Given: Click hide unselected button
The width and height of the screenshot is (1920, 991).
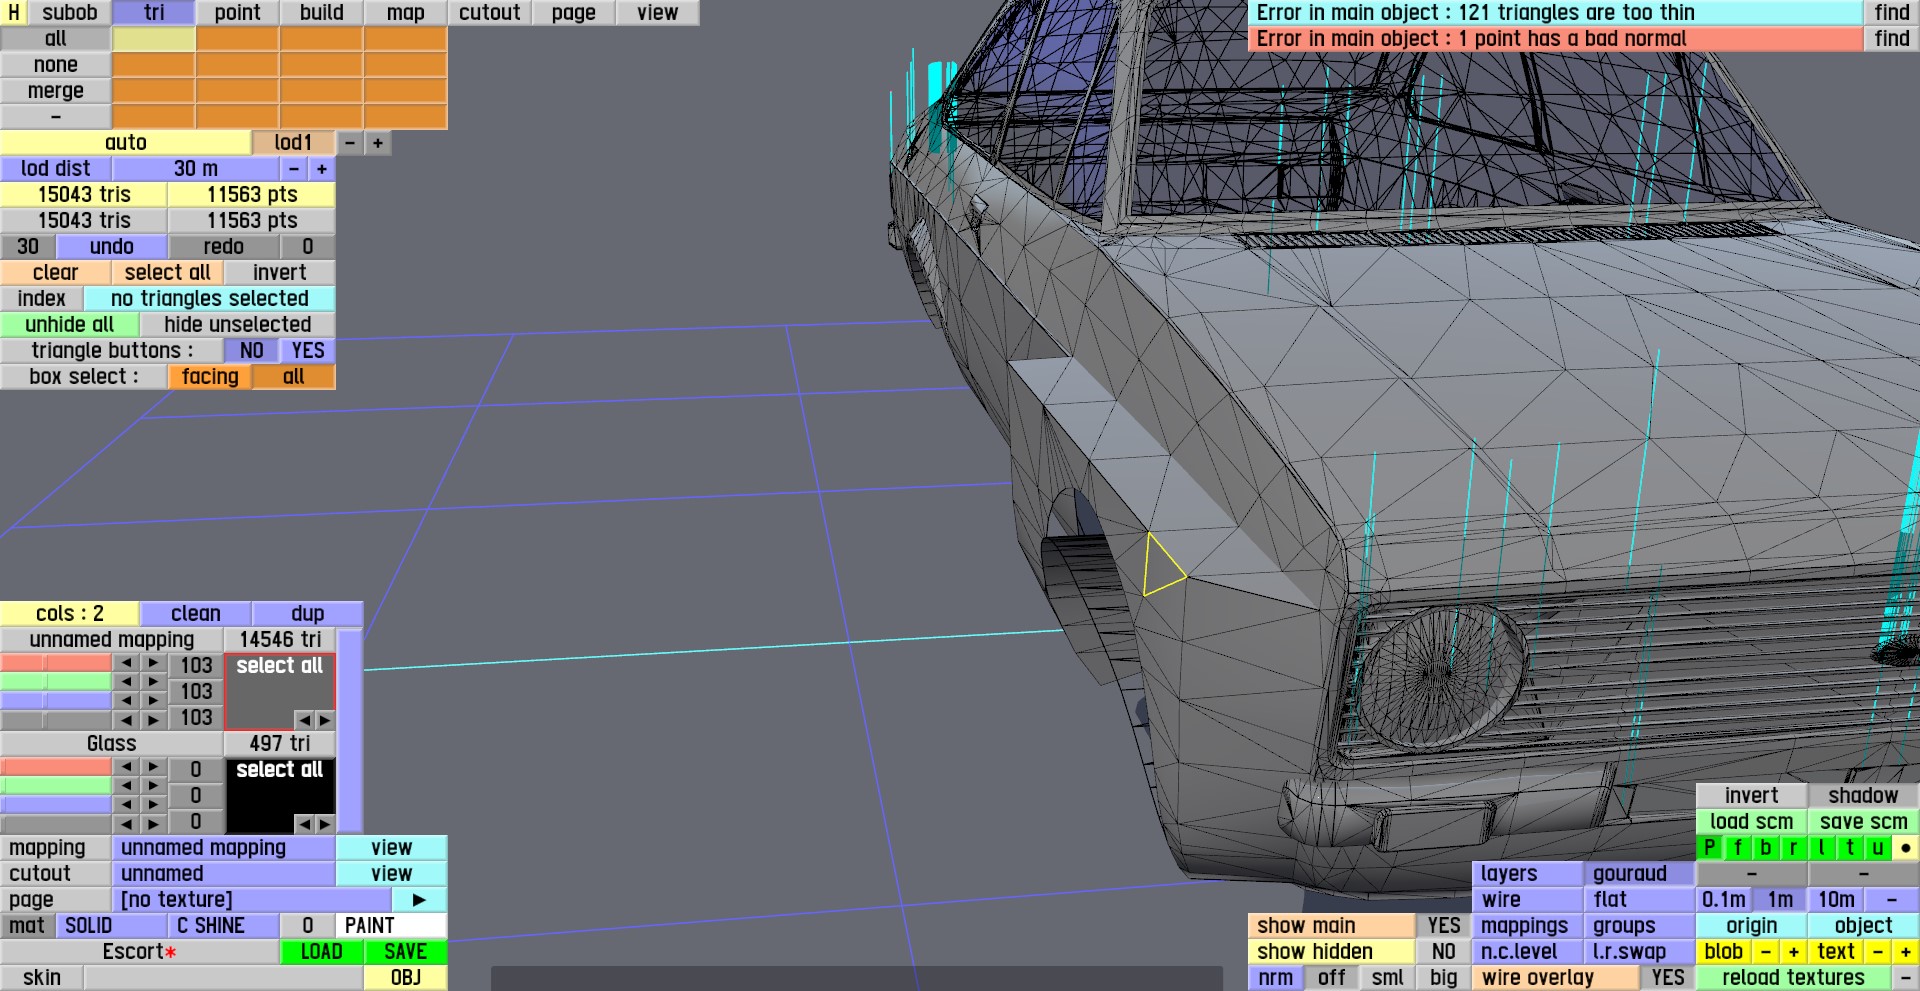Looking at the screenshot, I should tap(238, 325).
